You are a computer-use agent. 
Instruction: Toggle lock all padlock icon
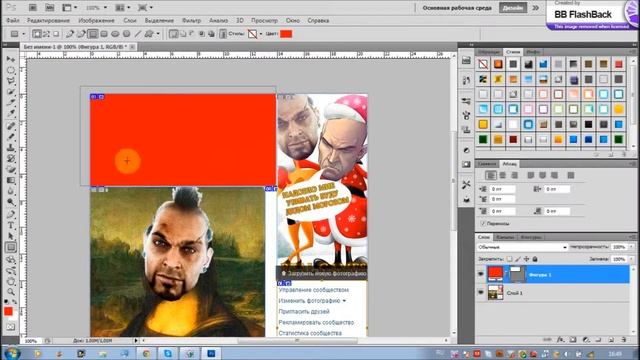pos(535,259)
